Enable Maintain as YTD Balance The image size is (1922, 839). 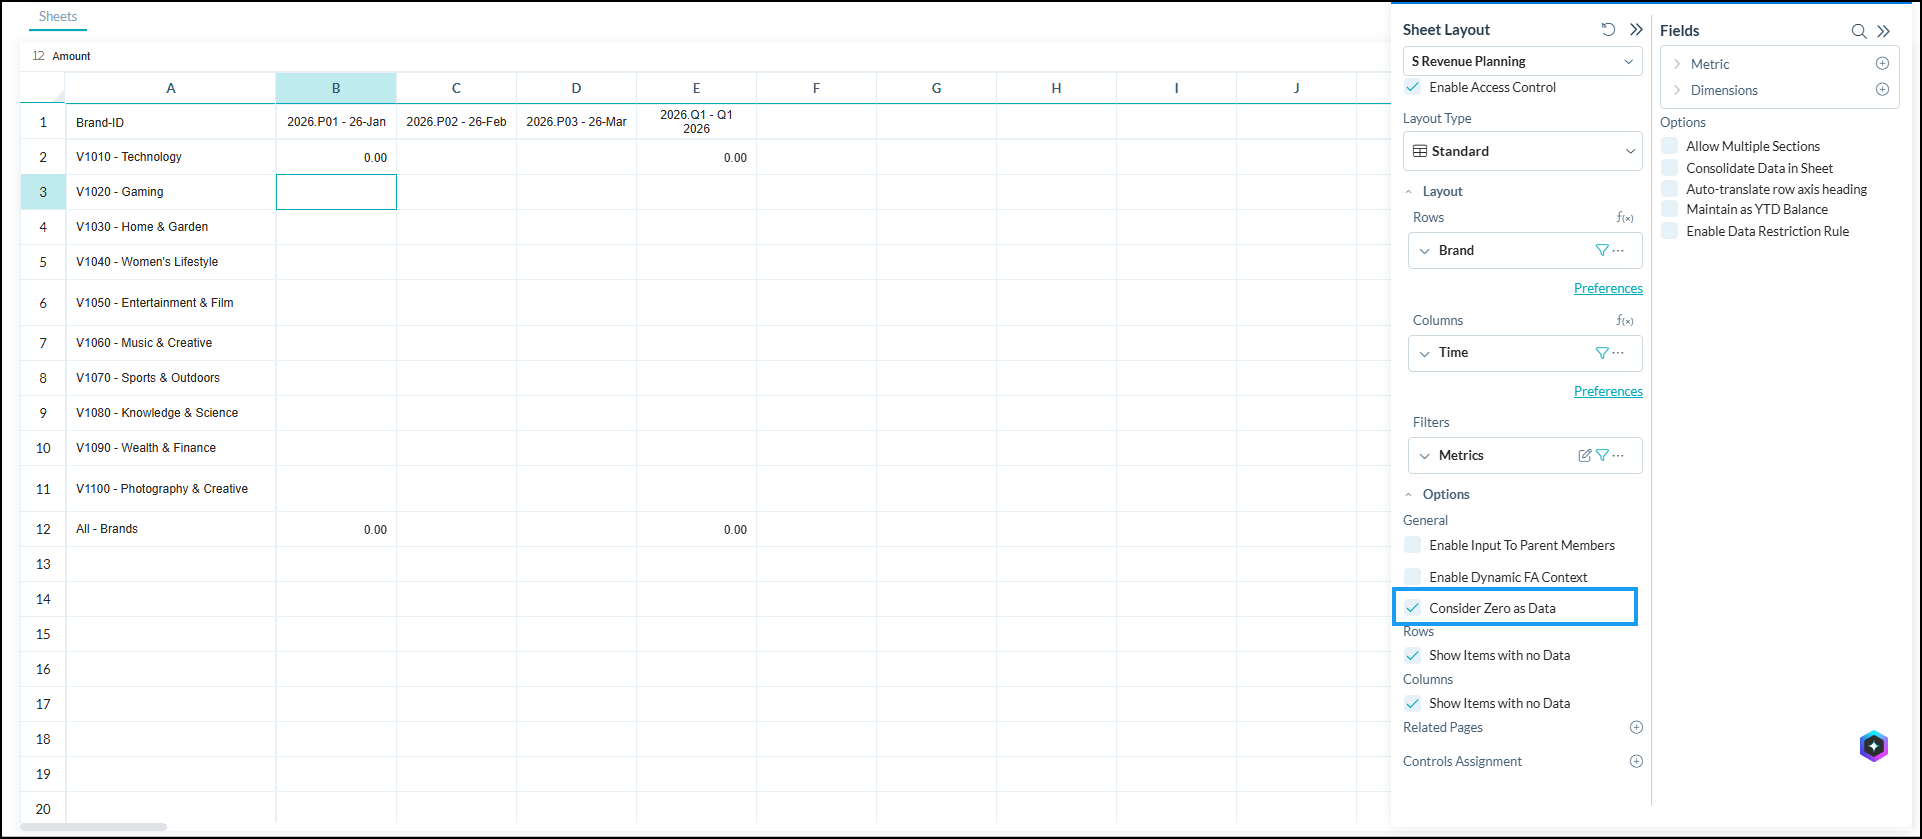[x=1669, y=209]
